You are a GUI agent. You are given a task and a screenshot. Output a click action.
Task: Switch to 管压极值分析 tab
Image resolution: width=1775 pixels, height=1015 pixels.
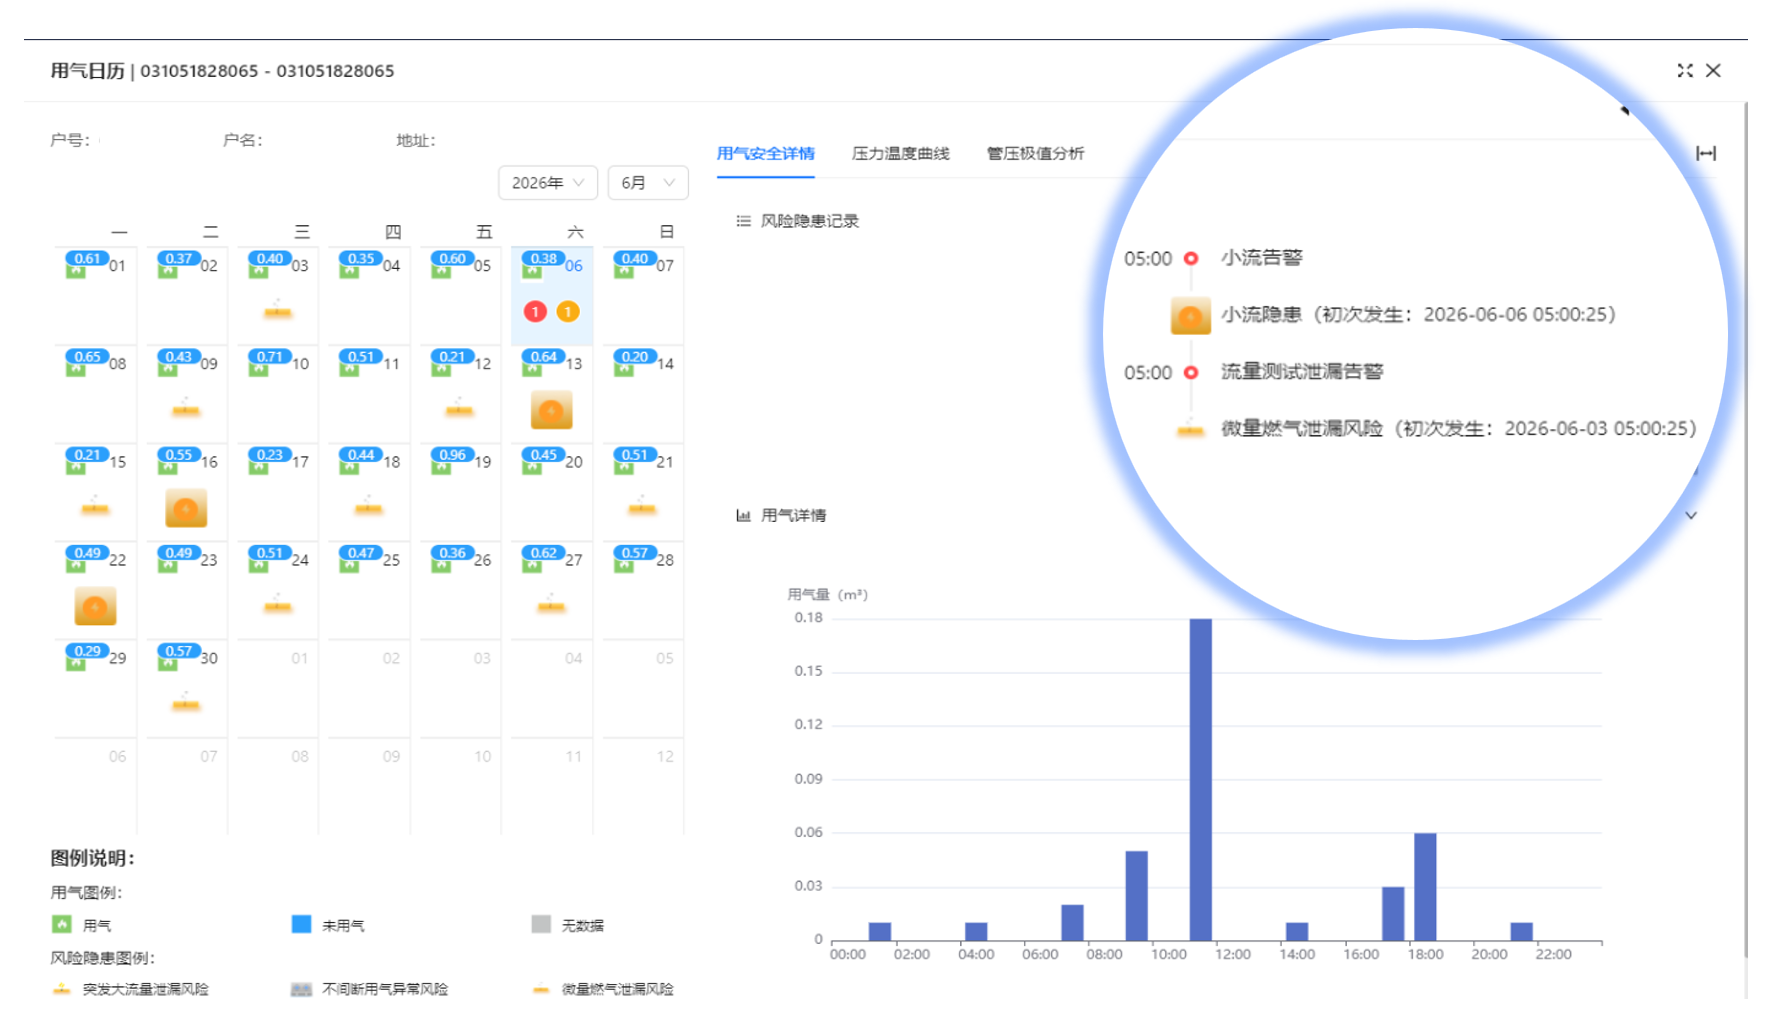coord(1035,153)
